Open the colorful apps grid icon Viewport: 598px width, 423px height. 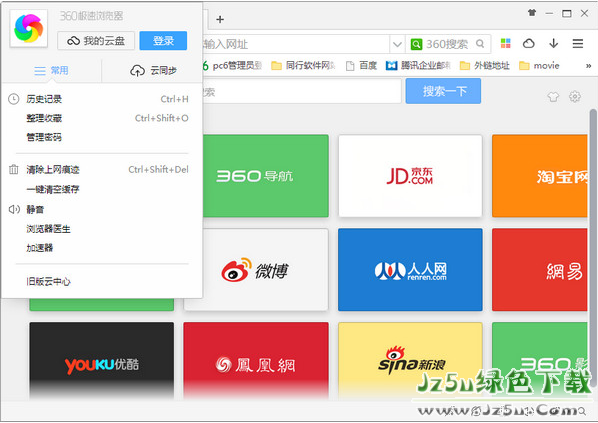(x=506, y=43)
